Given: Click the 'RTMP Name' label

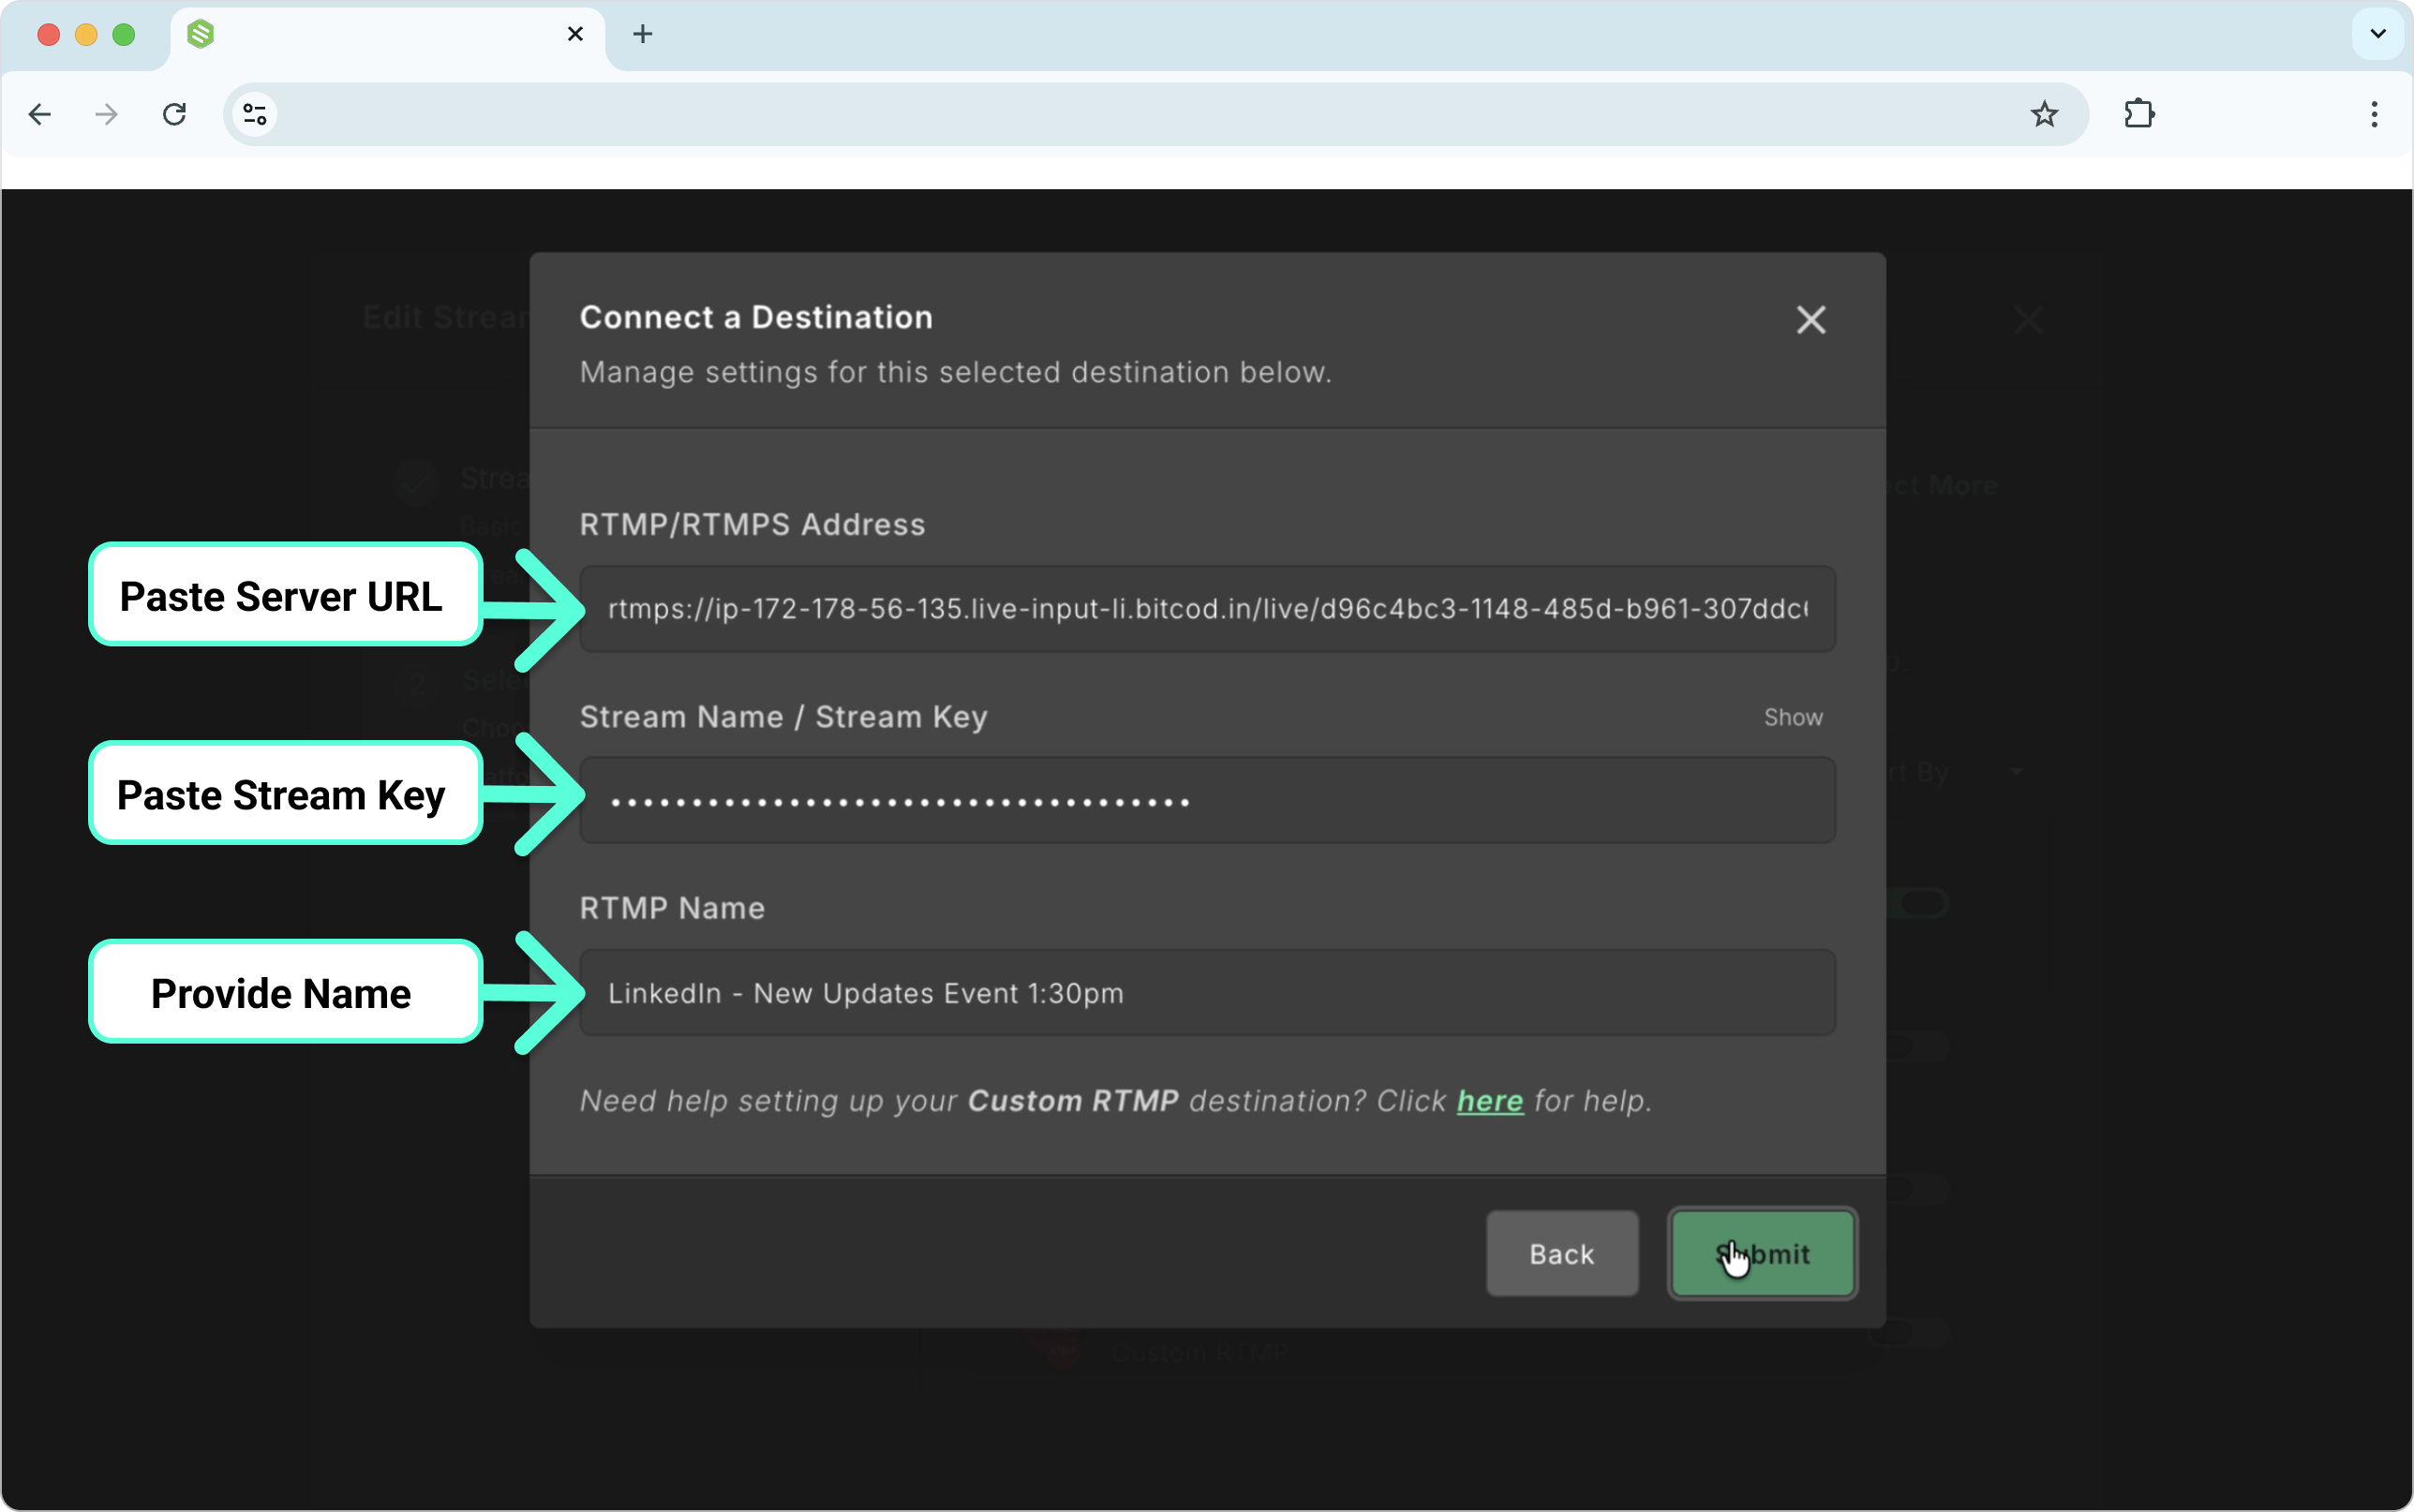Looking at the screenshot, I should click(x=672, y=908).
